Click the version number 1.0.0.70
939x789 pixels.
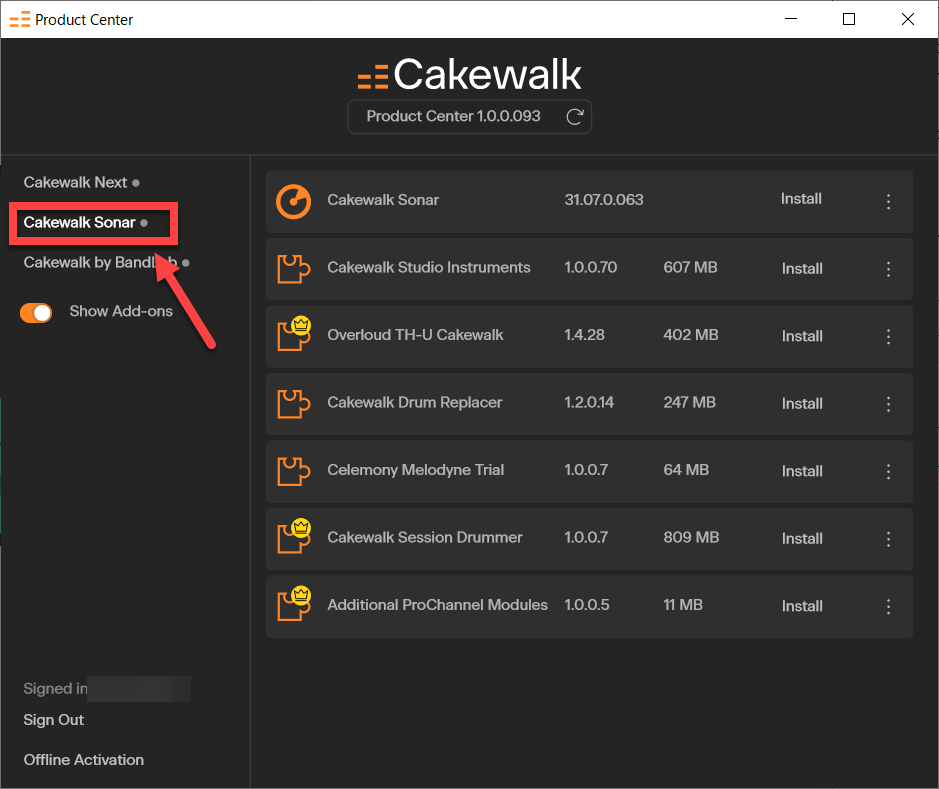click(590, 268)
